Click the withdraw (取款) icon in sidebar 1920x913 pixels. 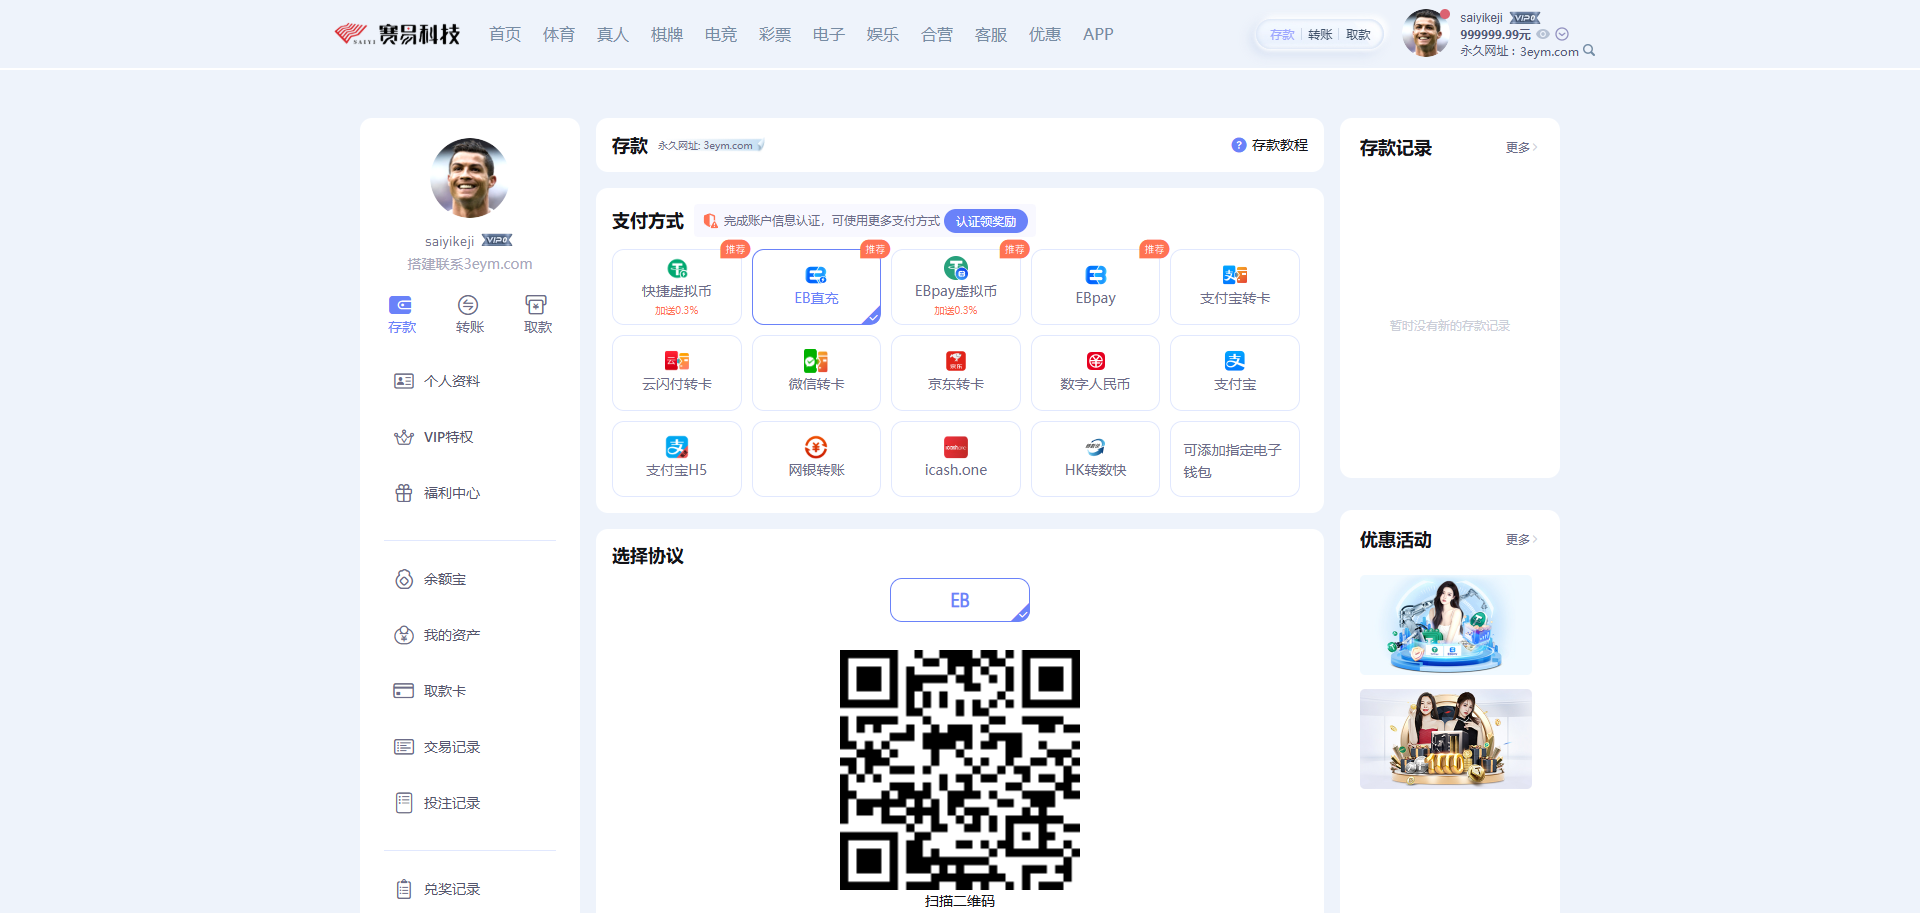[x=536, y=305]
